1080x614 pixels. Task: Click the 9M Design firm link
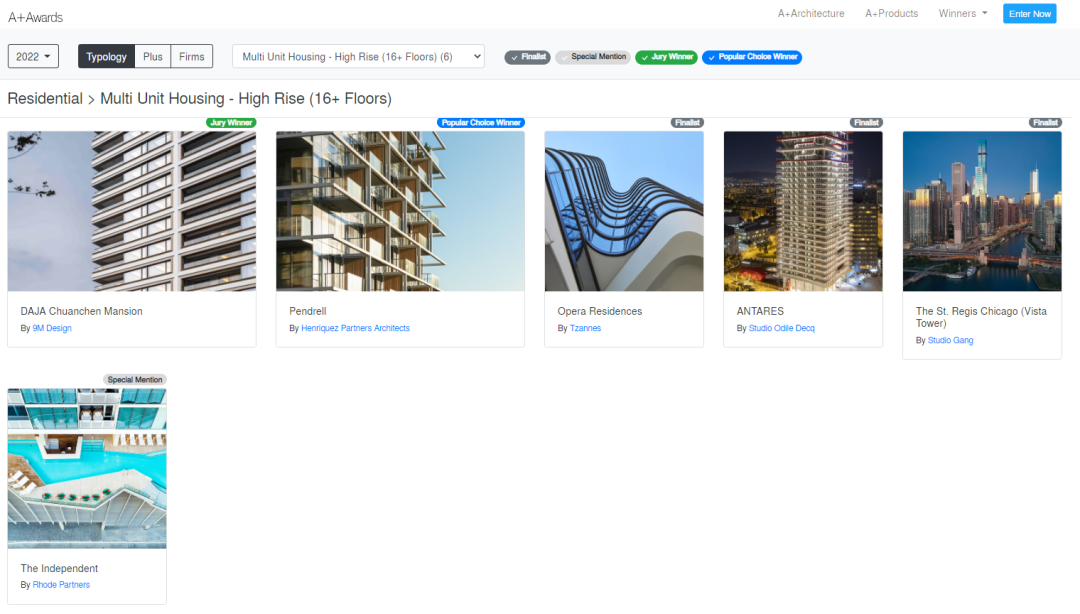(x=52, y=328)
